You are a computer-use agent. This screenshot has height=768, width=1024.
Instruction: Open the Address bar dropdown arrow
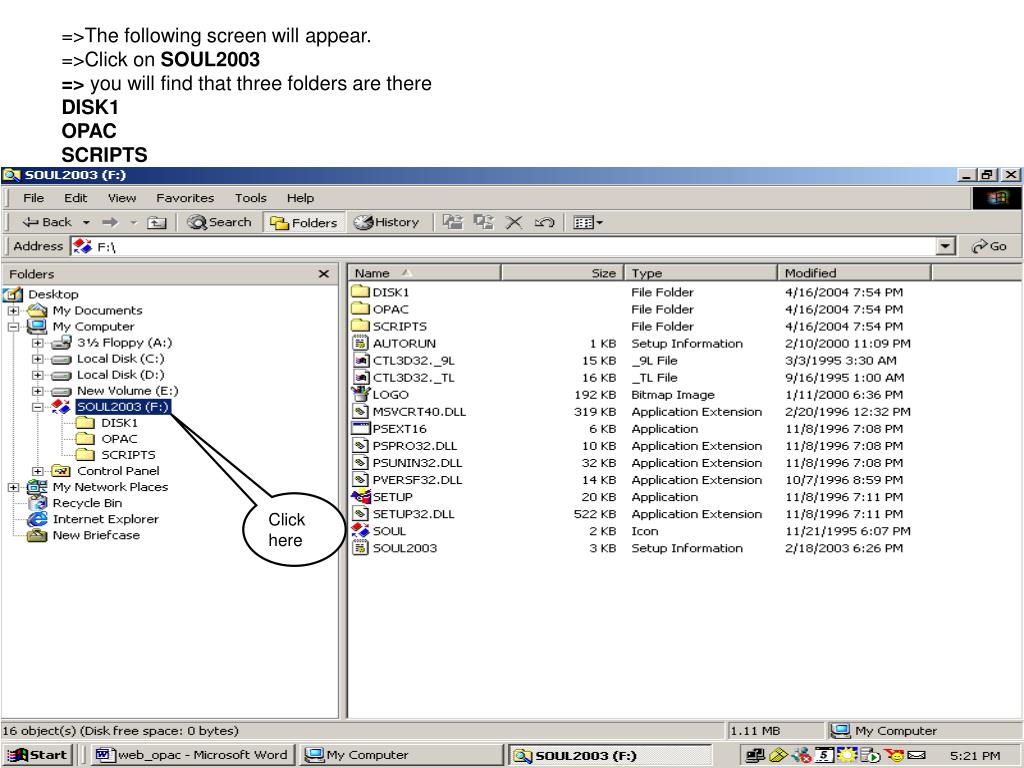coord(945,246)
